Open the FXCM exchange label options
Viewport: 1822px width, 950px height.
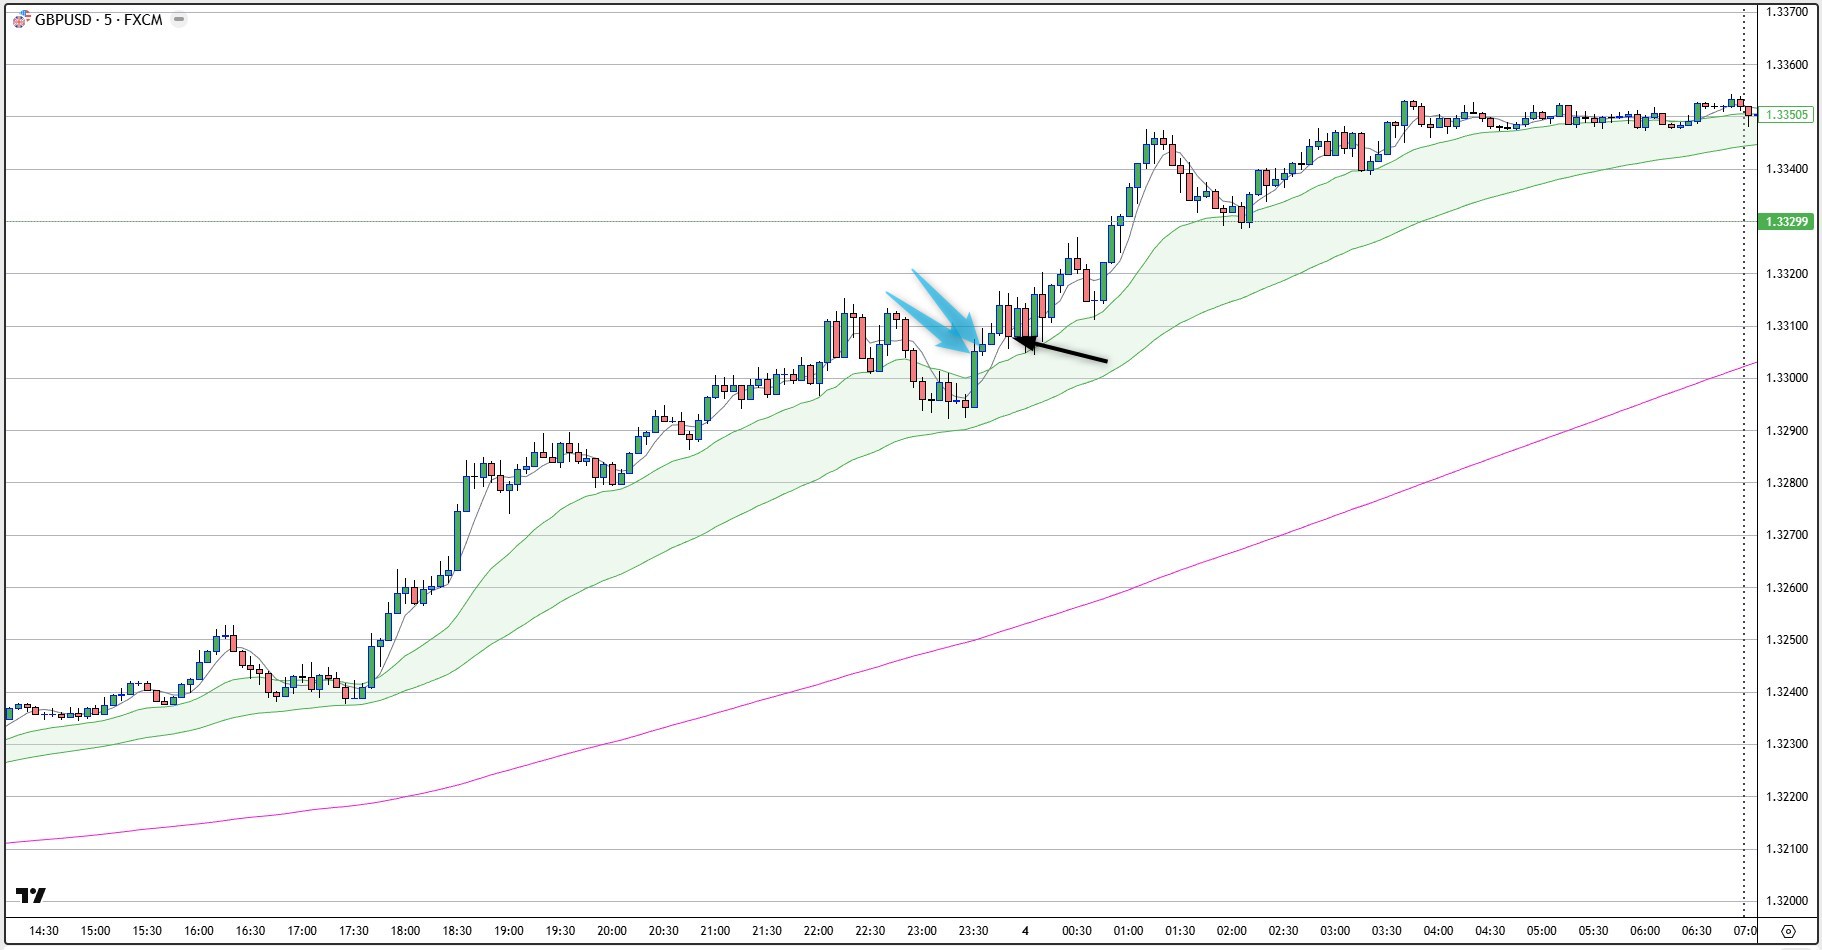pos(143,18)
